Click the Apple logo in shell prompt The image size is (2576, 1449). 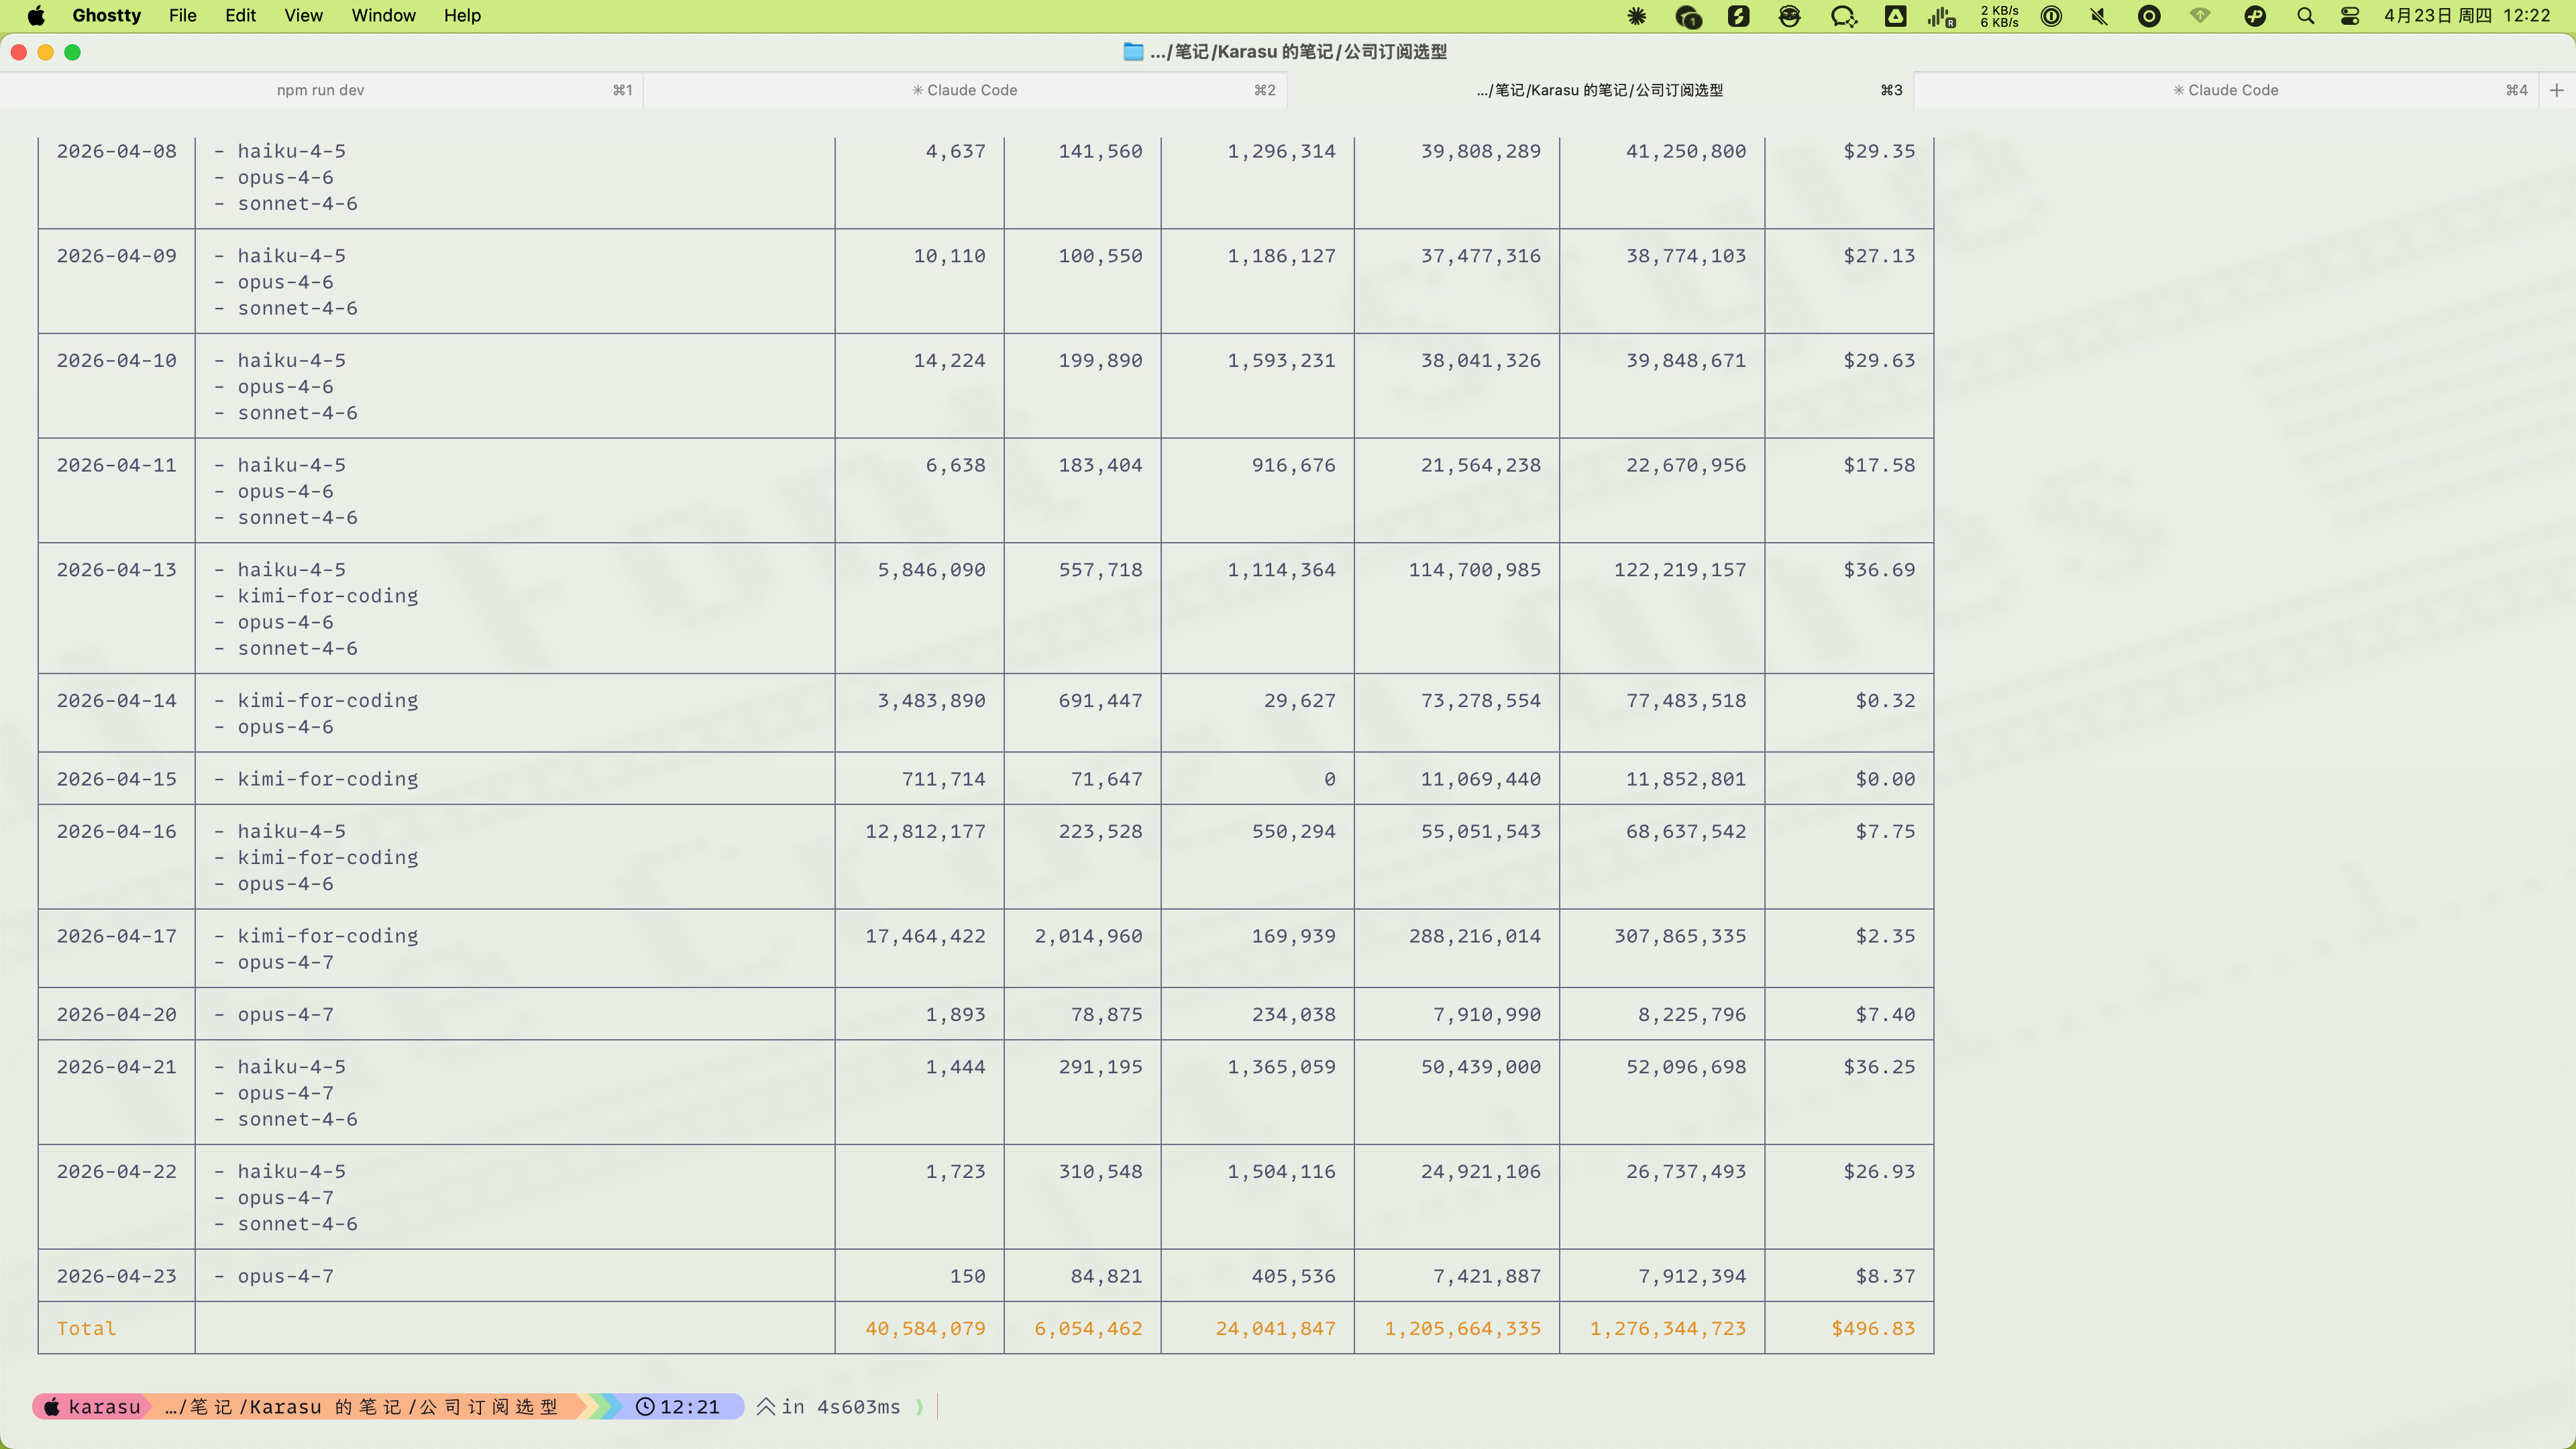point(52,1407)
